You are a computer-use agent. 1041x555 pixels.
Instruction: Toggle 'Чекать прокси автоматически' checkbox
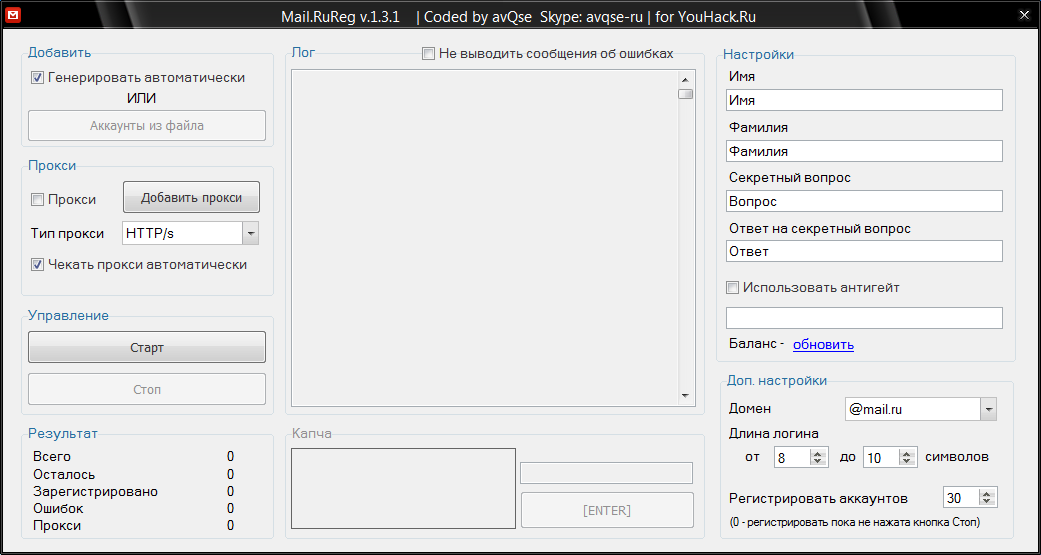(x=37, y=265)
